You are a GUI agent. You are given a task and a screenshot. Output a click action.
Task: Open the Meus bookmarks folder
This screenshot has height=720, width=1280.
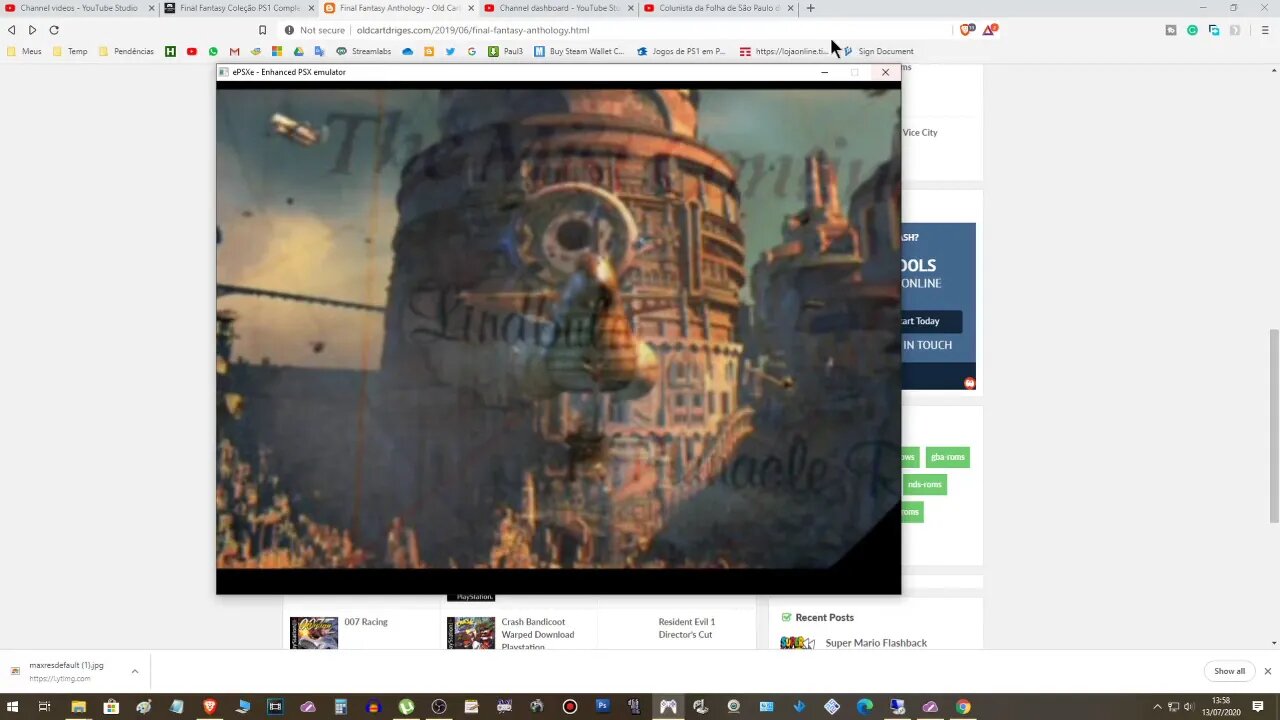coord(25,51)
